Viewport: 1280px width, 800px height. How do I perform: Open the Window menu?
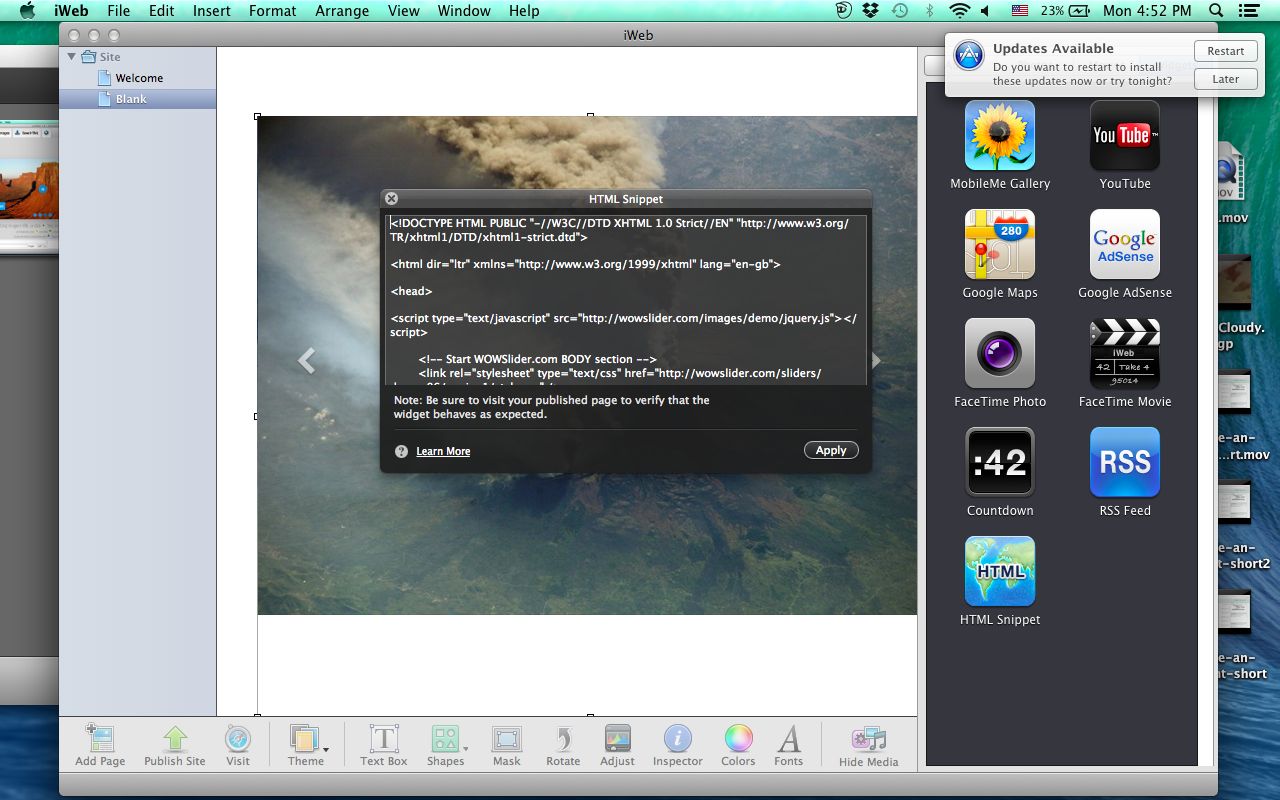(x=464, y=11)
